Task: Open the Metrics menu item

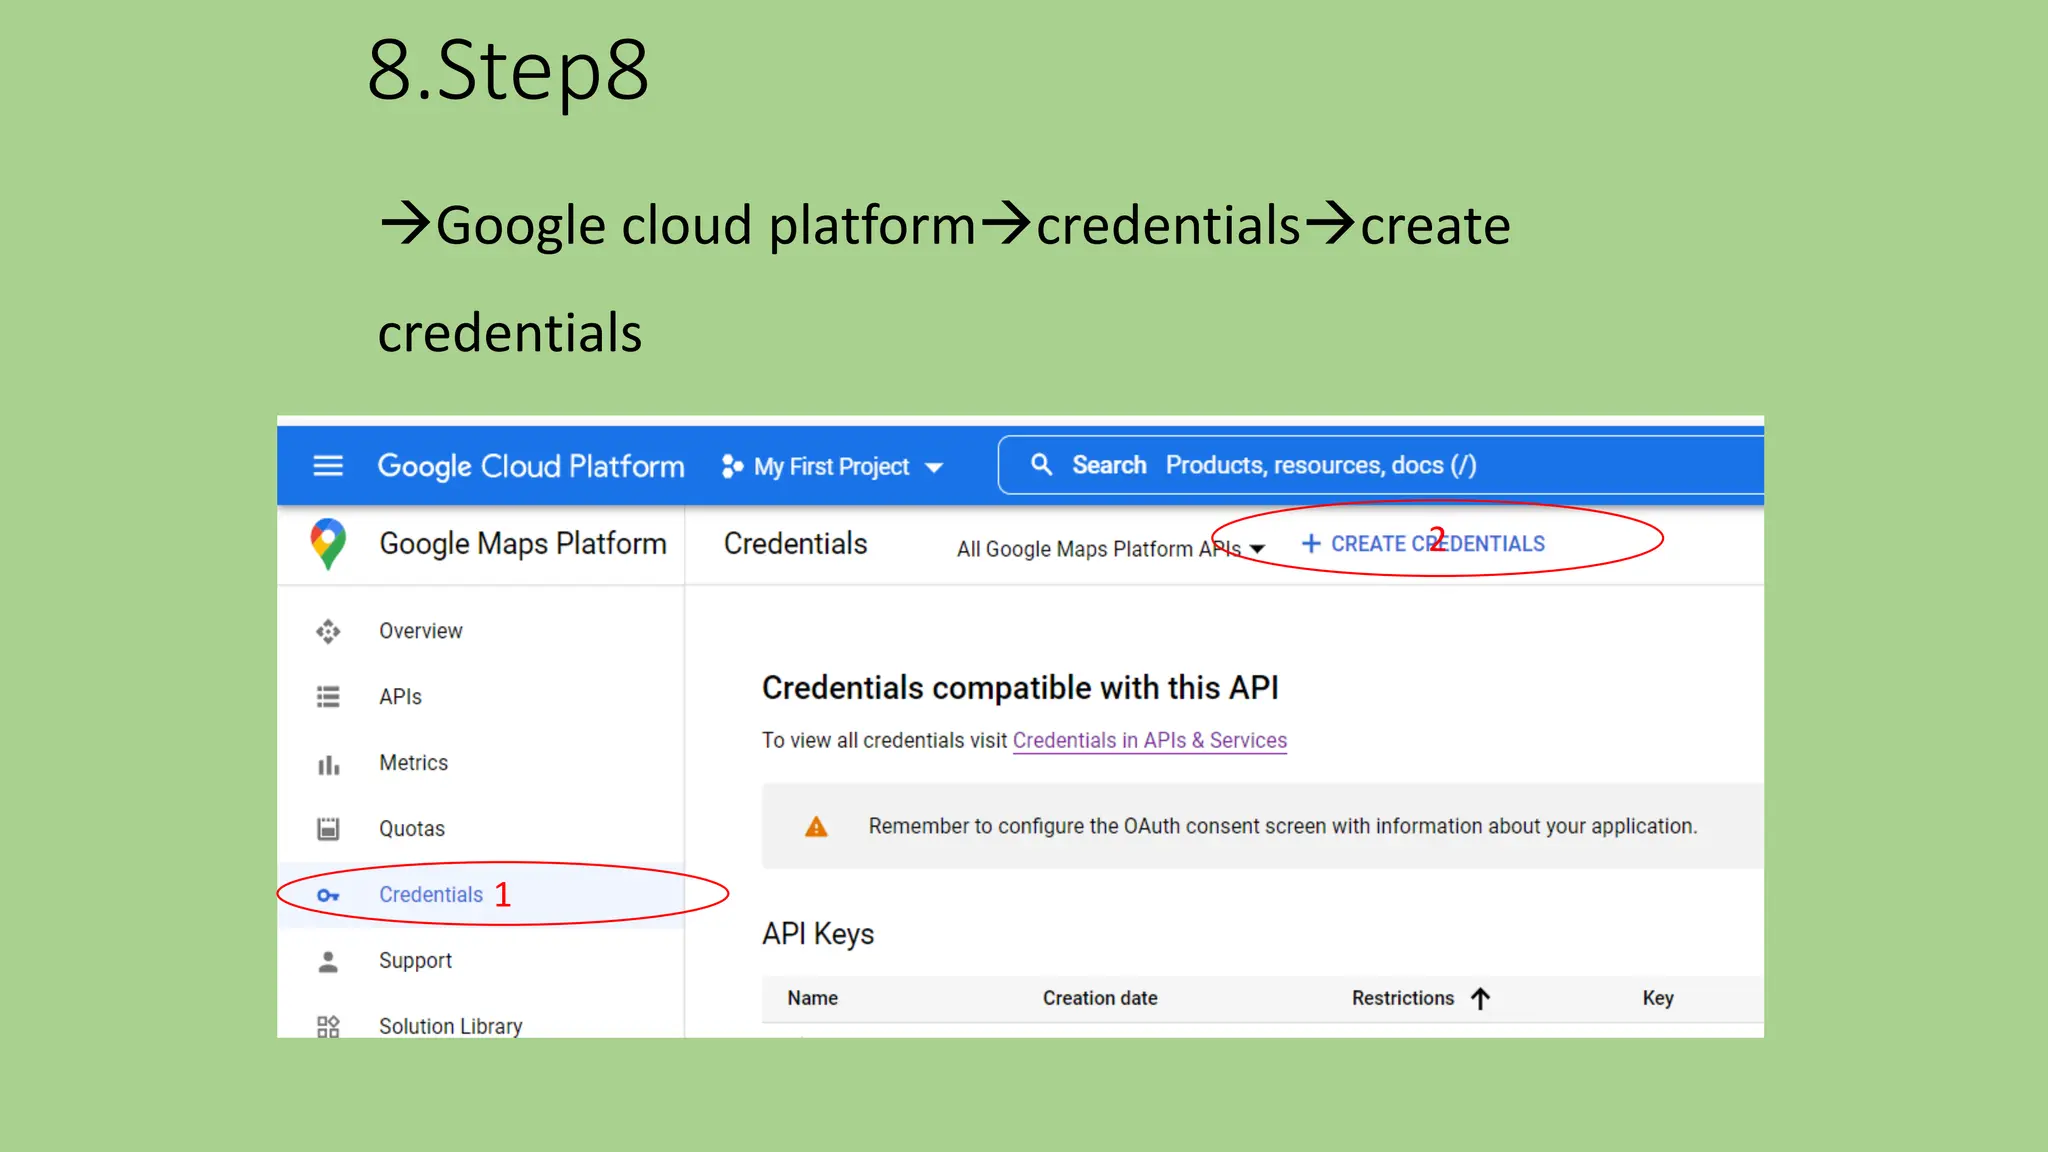Action: pyautogui.click(x=413, y=763)
